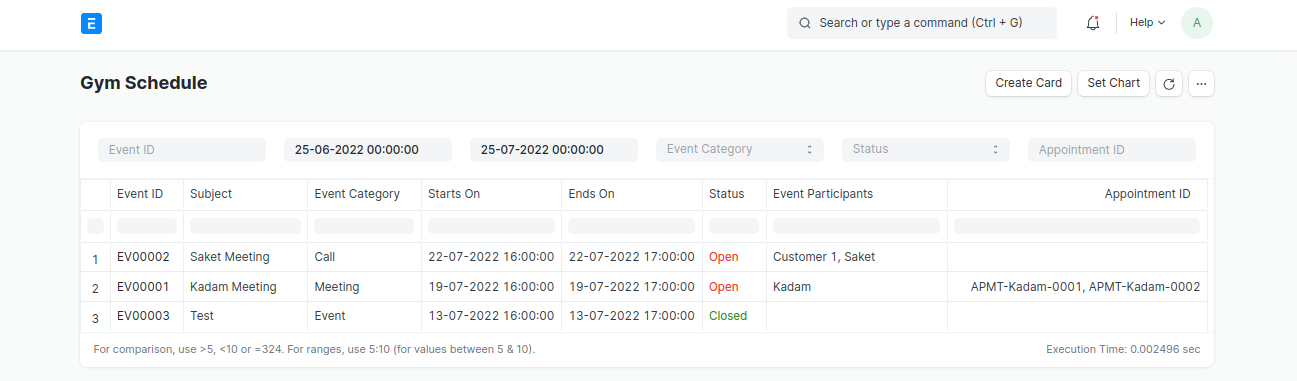Open the notifications bell
1297x381 pixels.
[x=1092, y=23]
